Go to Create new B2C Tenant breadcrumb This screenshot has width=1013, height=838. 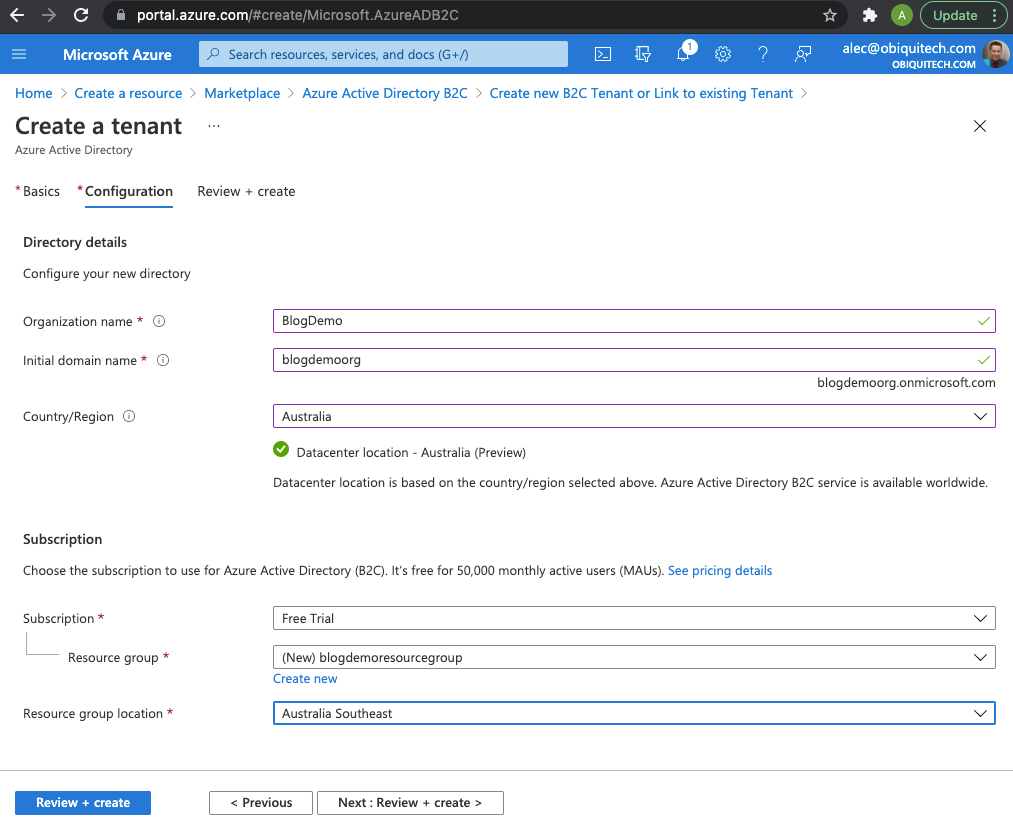point(641,93)
